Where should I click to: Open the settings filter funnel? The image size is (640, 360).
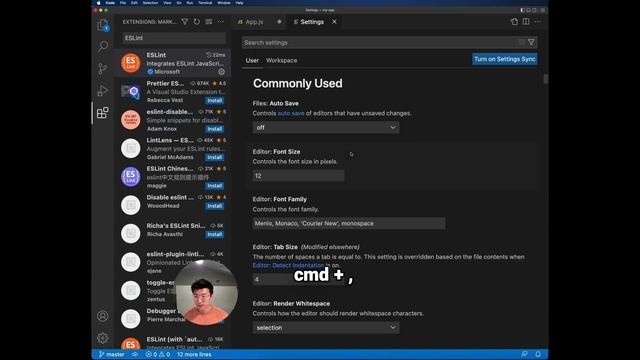coord(531,42)
